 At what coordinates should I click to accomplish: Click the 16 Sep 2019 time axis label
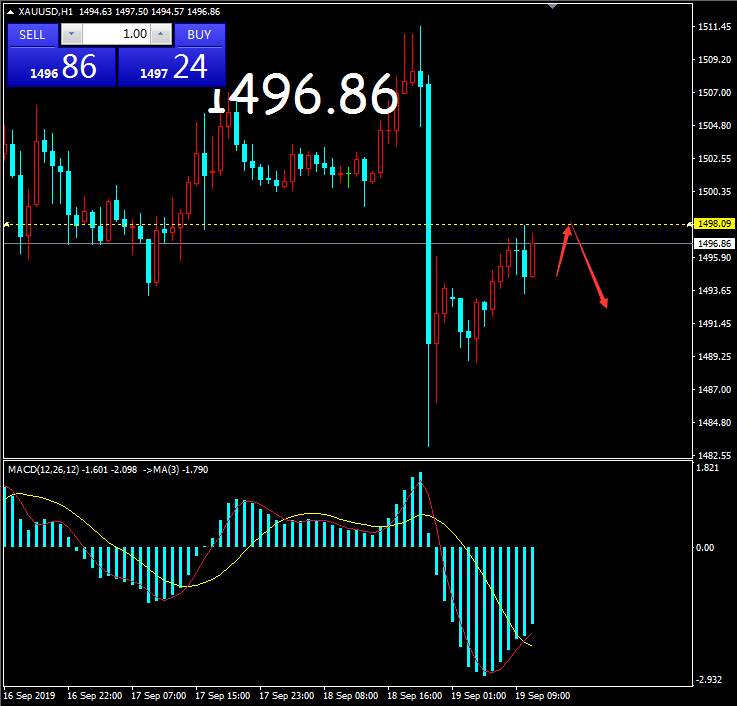click(x=29, y=696)
